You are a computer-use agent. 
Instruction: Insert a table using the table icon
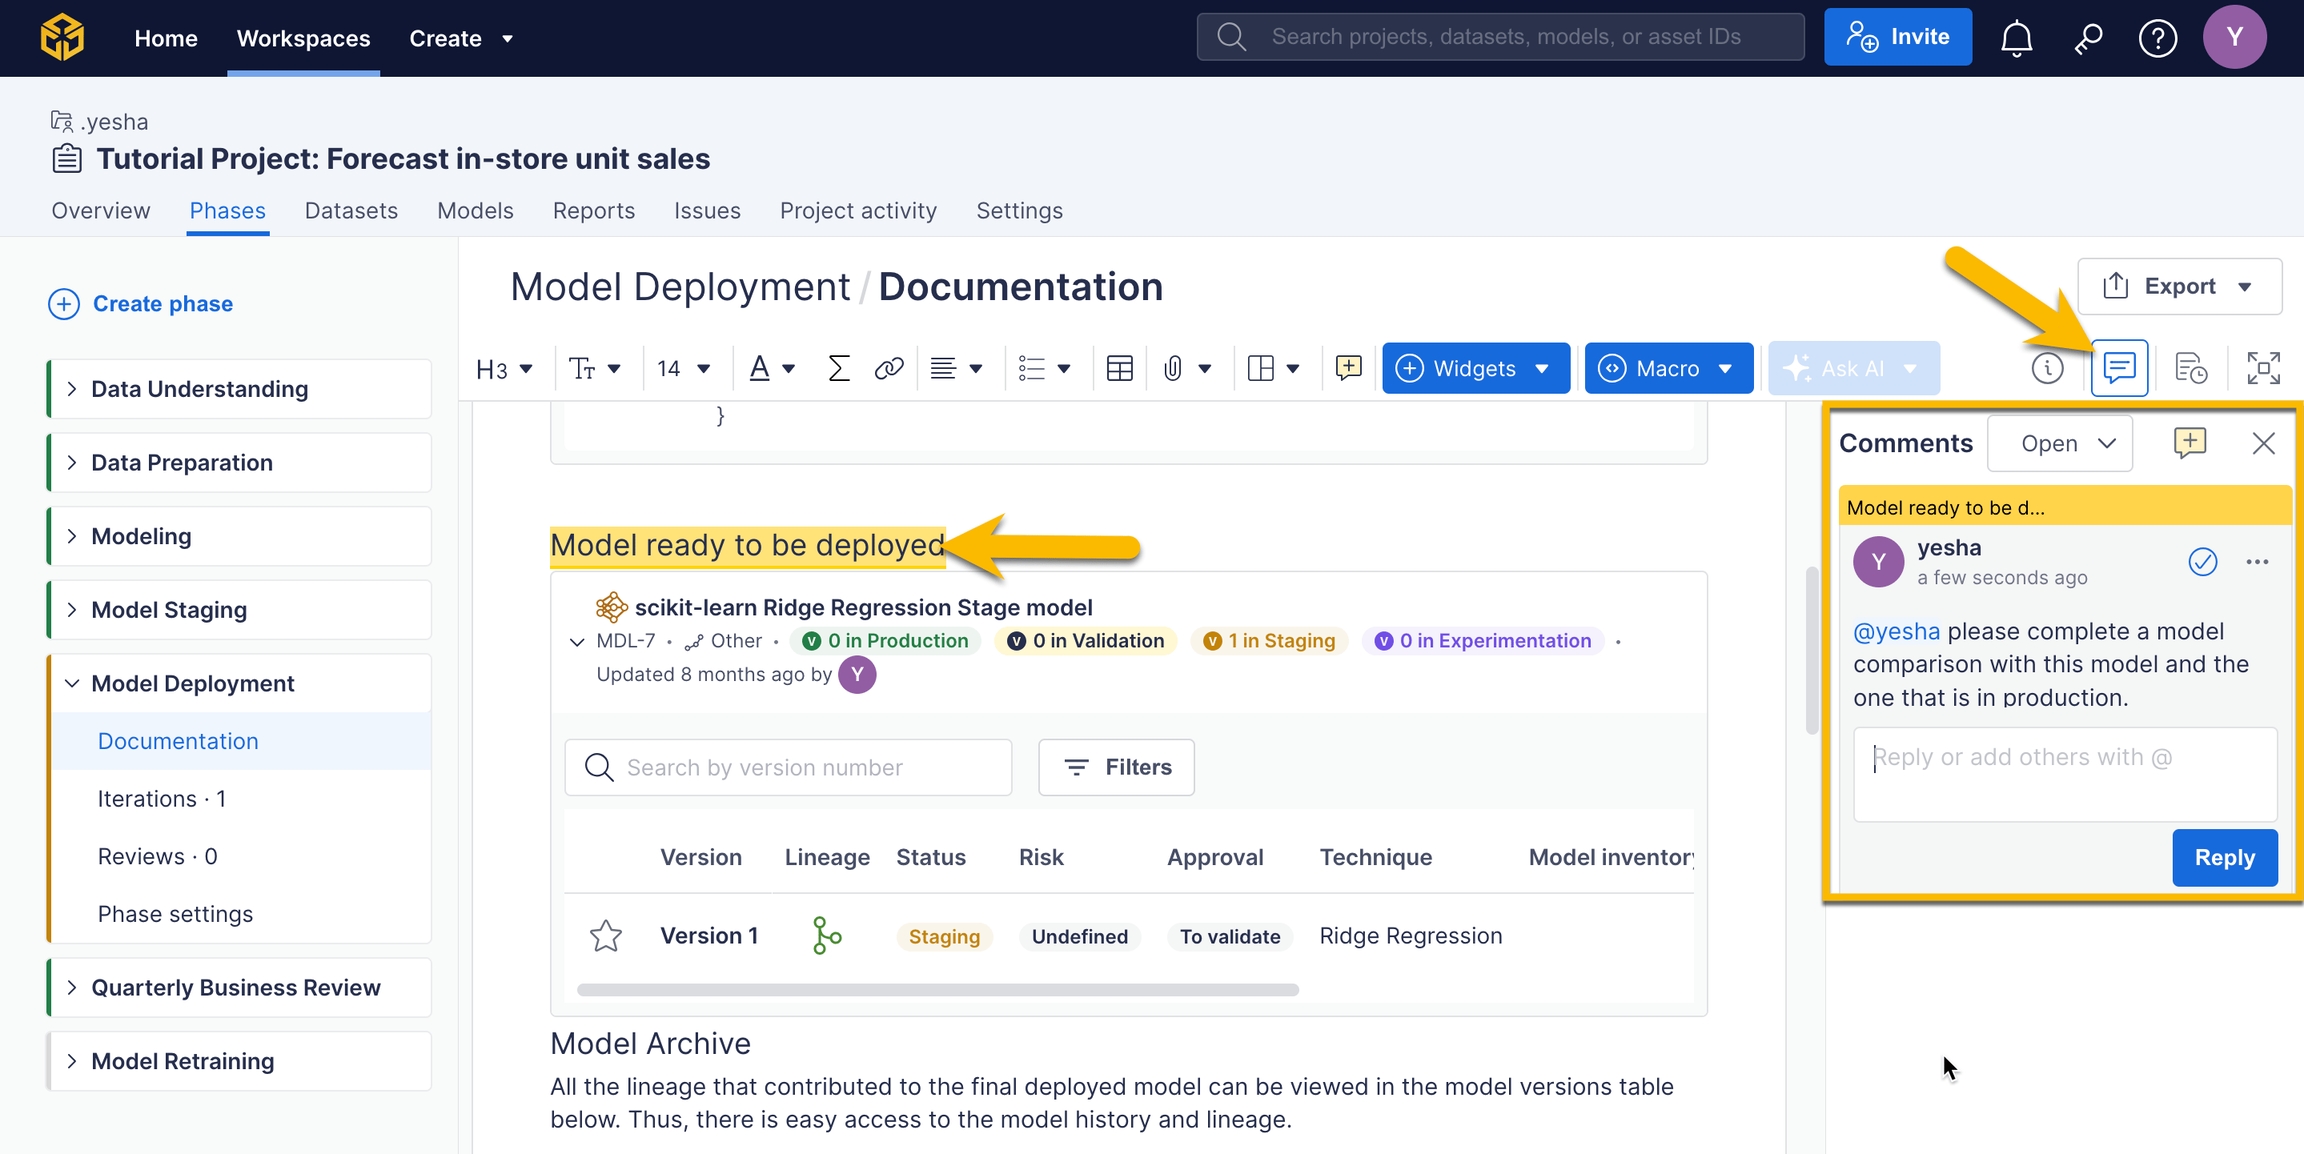pyautogui.click(x=1119, y=369)
